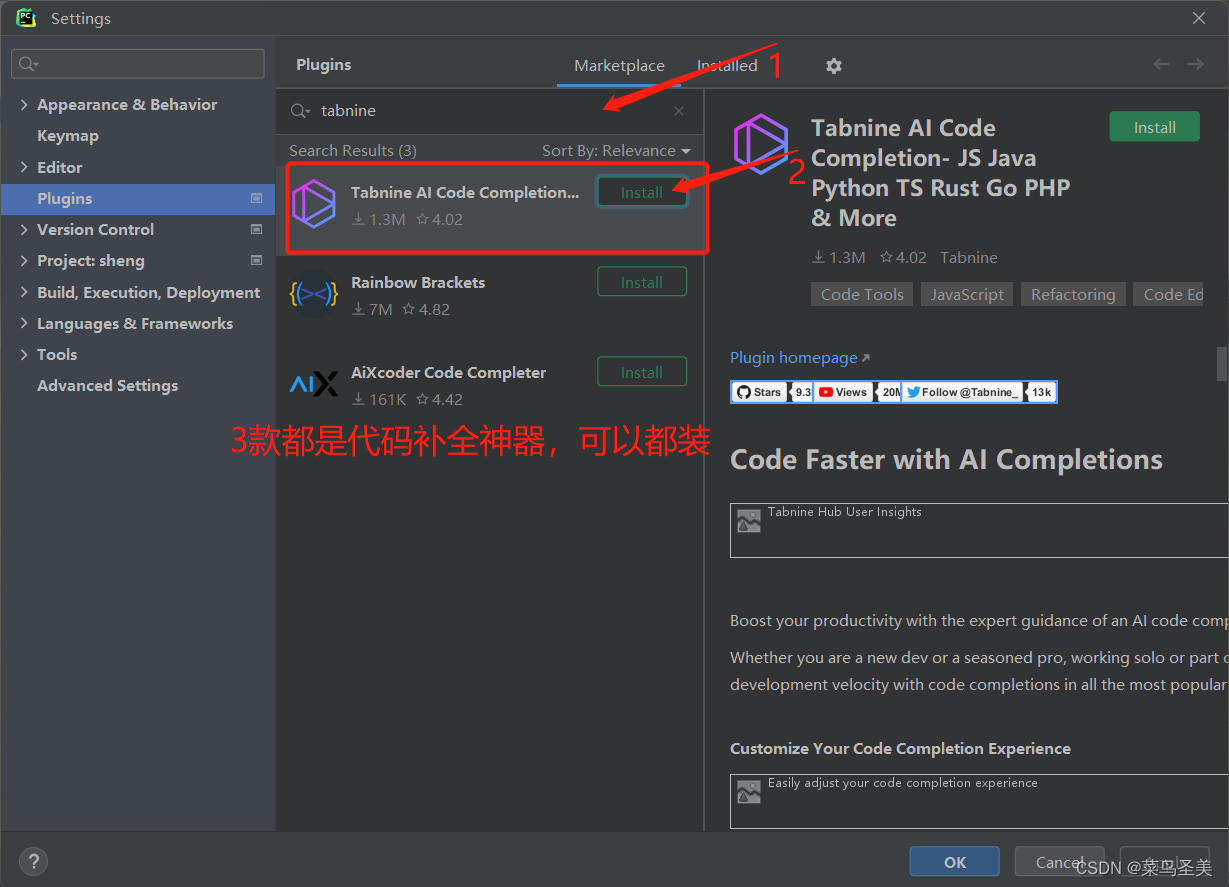1229x887 pixels.
Task: Open the YouTube Views badge
Action: 858,392
